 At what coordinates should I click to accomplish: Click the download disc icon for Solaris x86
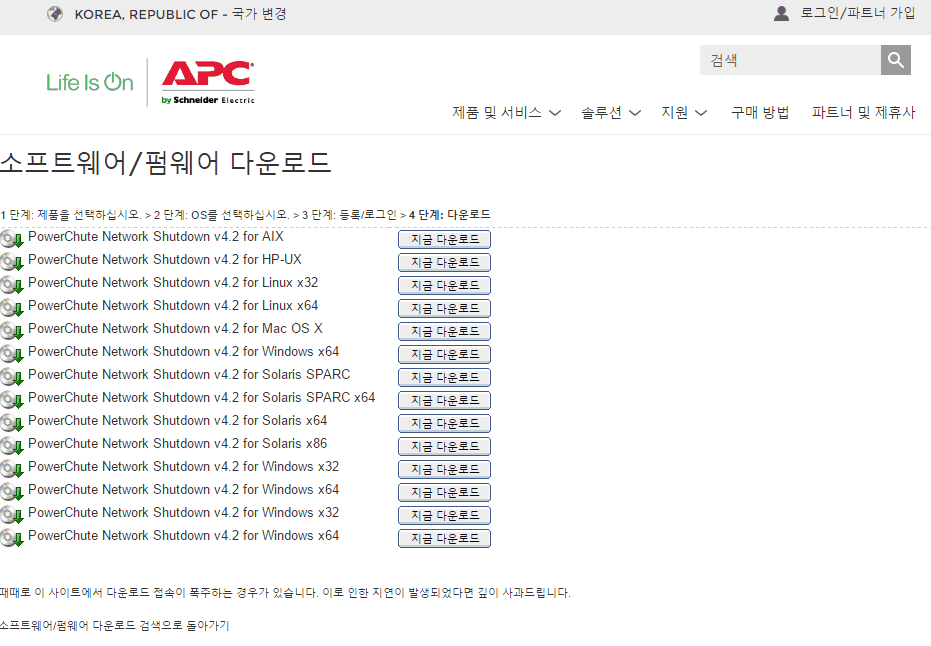[12, 446]
